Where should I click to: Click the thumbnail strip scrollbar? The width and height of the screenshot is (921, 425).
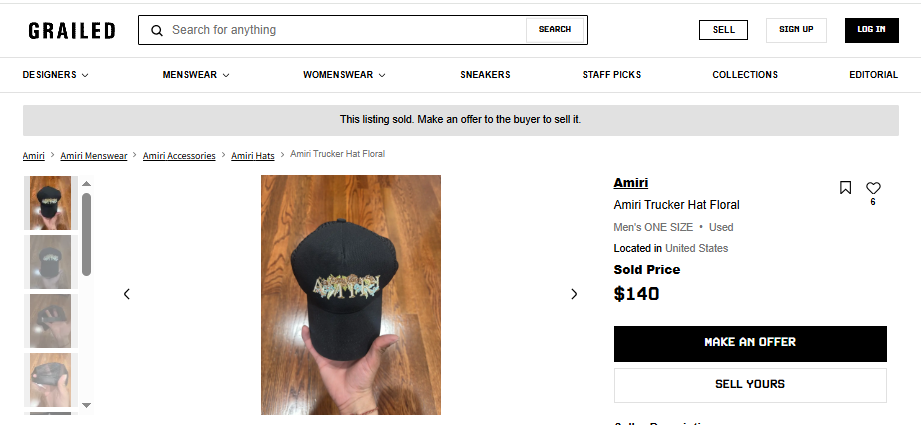pos(86,235)
